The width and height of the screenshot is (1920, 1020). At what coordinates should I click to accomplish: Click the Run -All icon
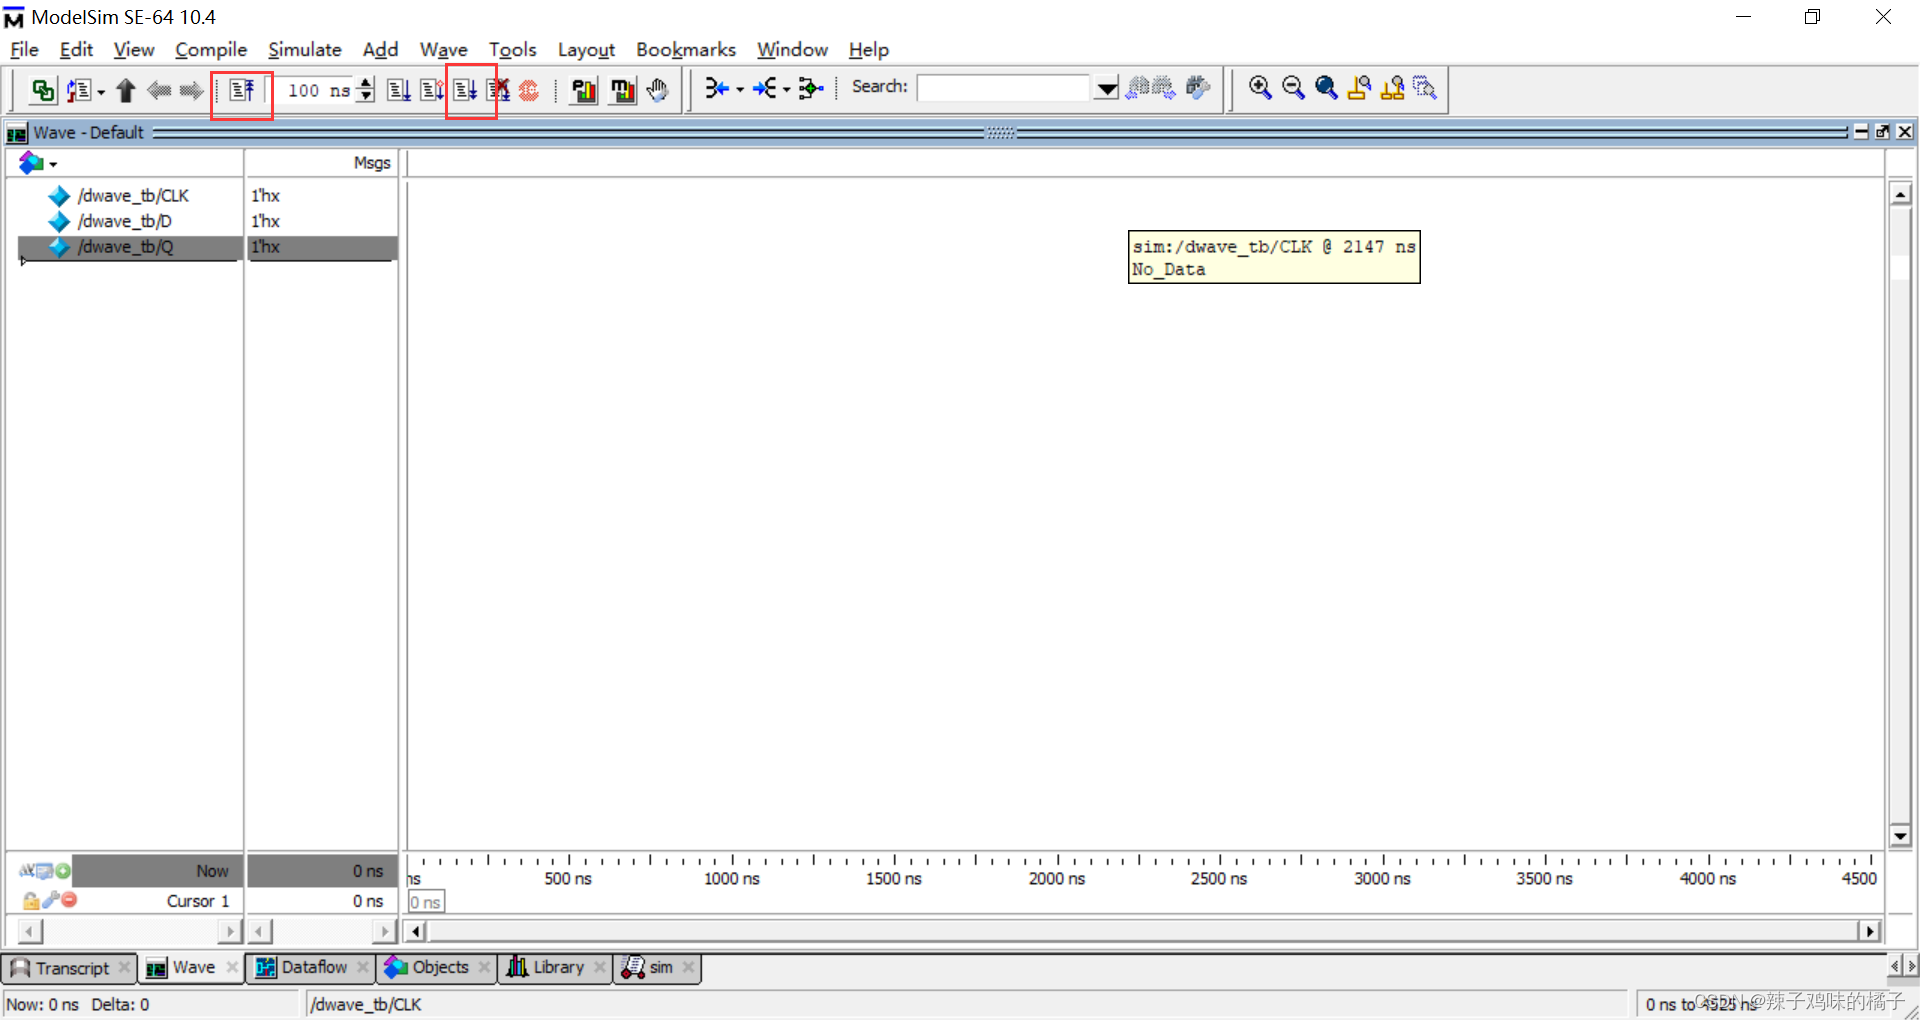[x=465, y=90]
